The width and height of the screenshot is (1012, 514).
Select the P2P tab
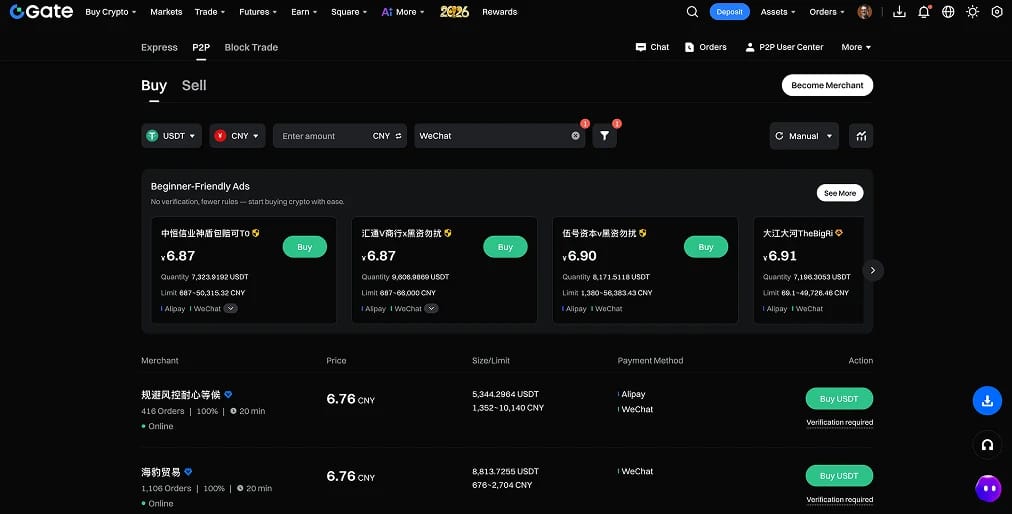click(x=201, y=47)
